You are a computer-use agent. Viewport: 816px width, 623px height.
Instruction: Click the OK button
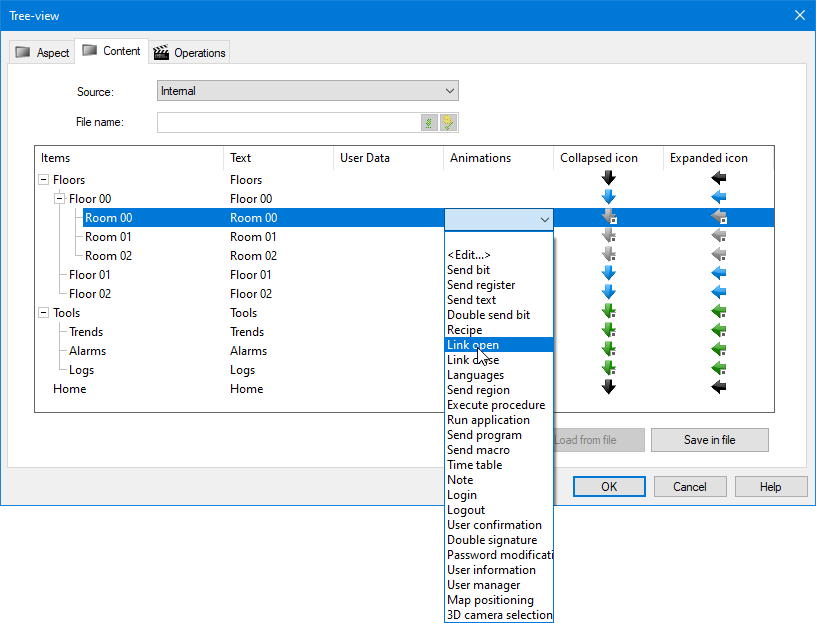point(609,487)
